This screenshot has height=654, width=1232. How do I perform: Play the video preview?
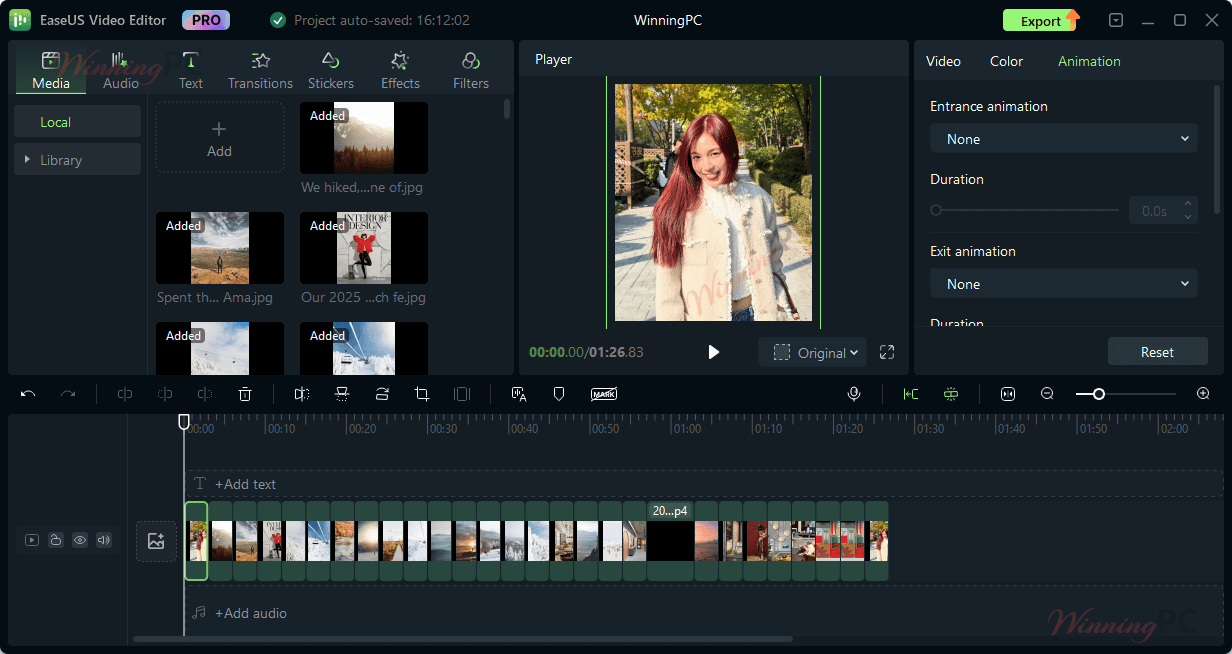713,352
